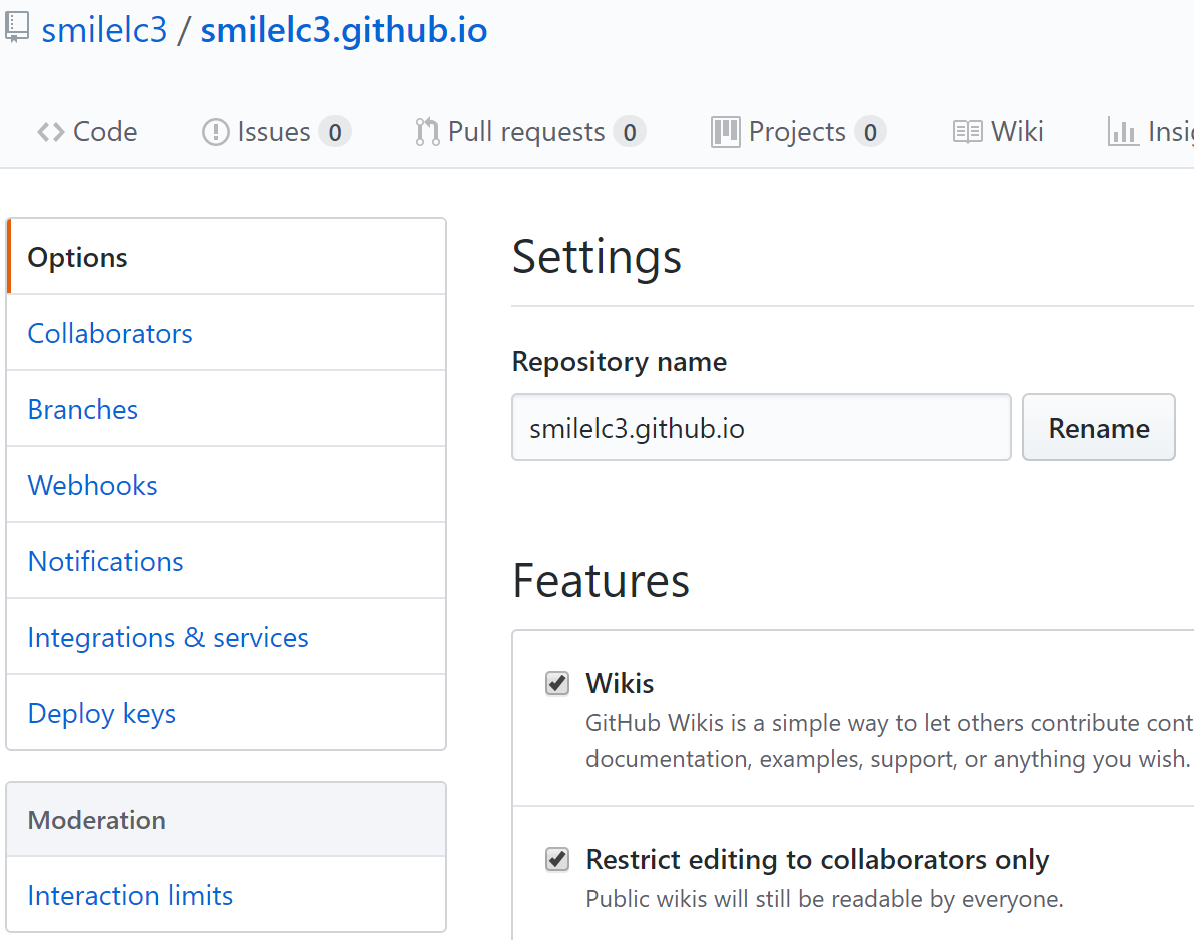Click the Projects board icon
The image size is (1194, 940).
[726, 132]
